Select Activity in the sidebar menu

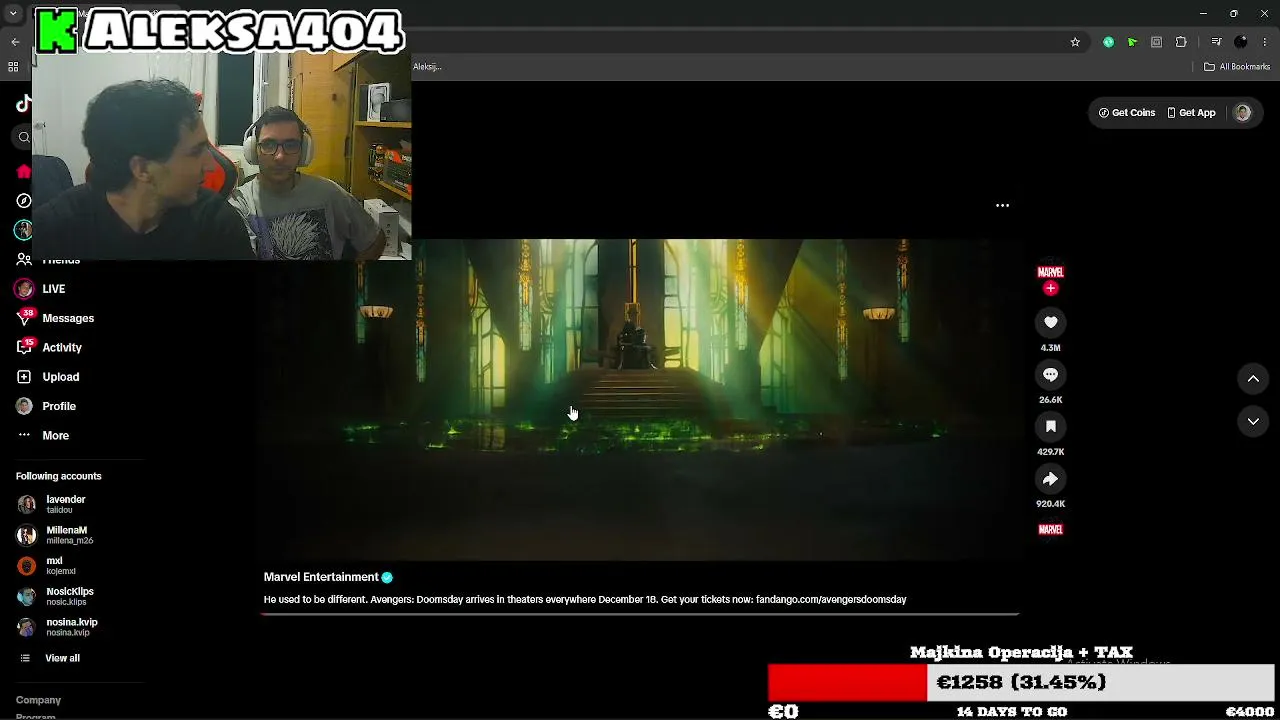62,347
